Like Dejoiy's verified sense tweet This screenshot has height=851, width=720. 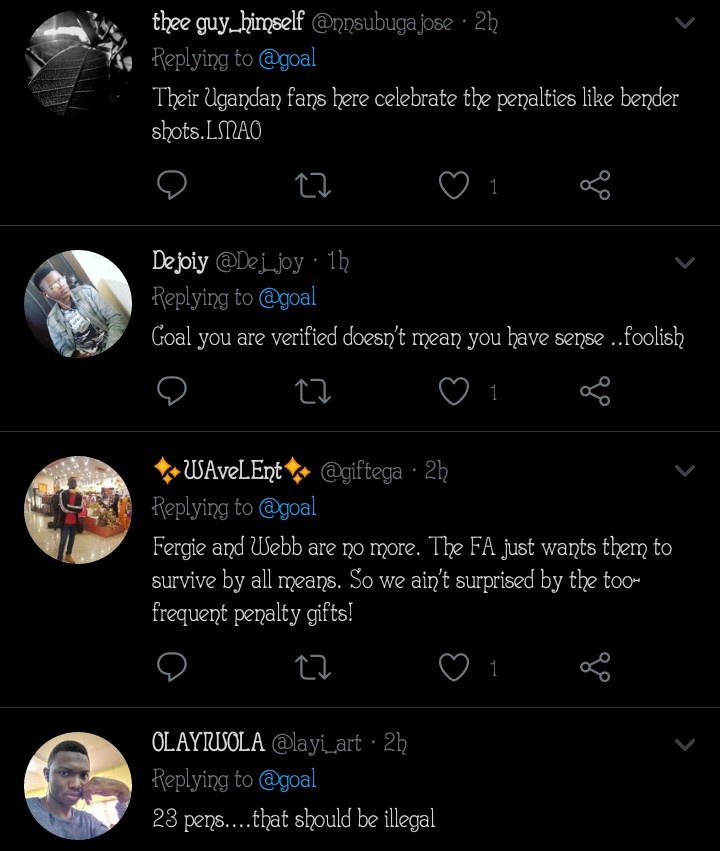(x=455, y=391)
